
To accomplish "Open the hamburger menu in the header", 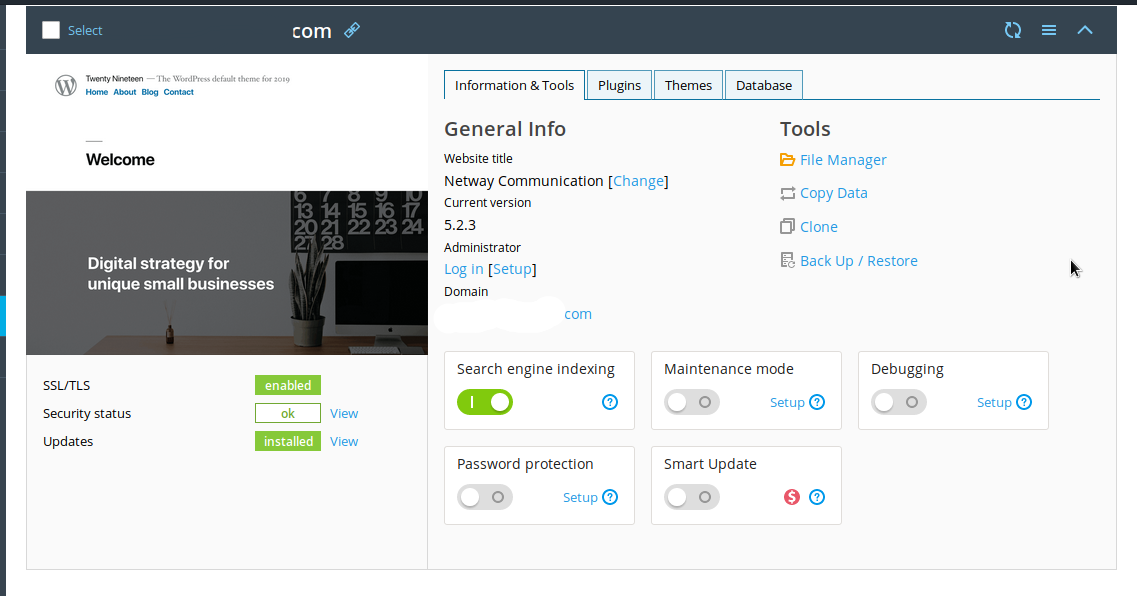I will [x=1049, y=30].
